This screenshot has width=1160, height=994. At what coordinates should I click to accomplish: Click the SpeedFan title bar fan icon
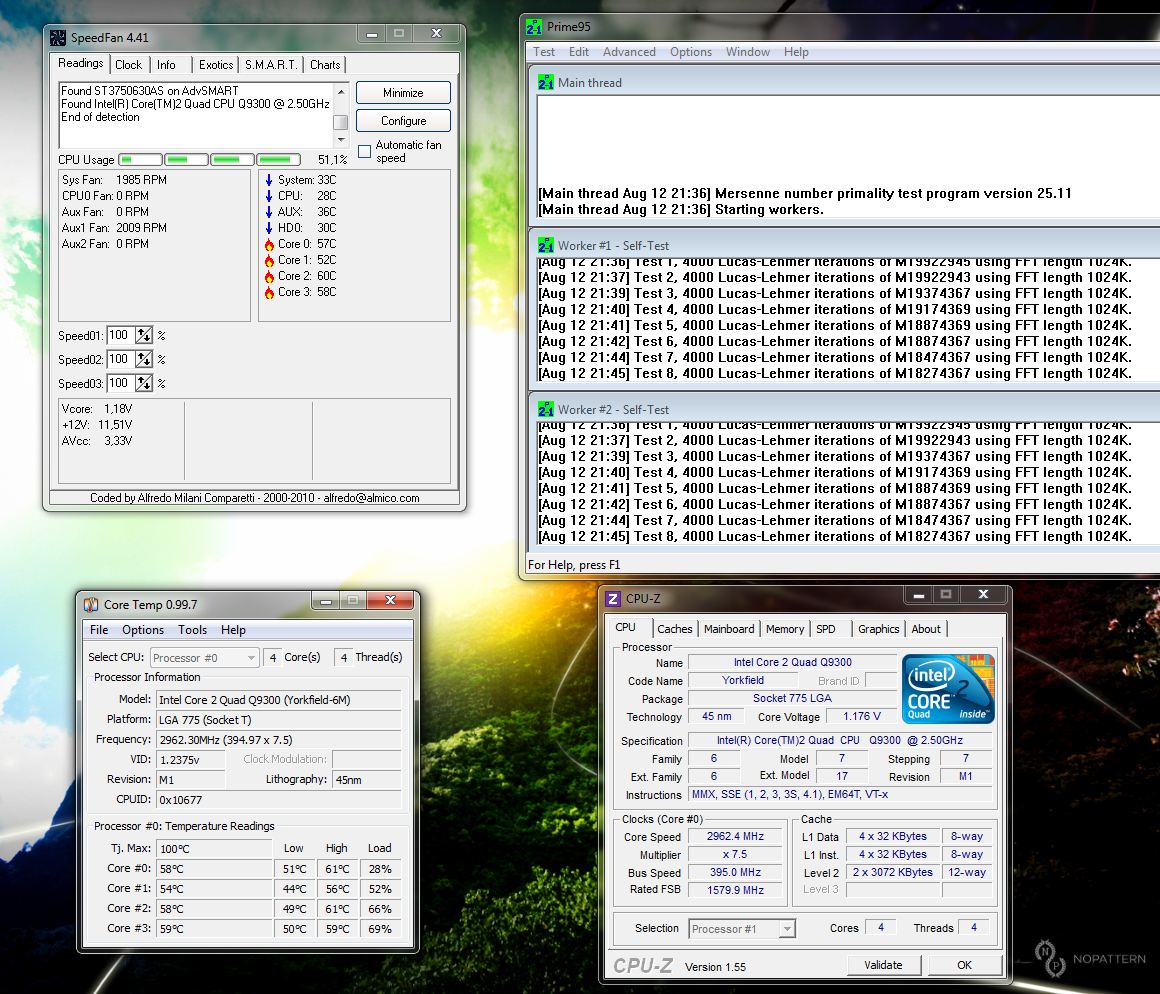coord(58,38)
